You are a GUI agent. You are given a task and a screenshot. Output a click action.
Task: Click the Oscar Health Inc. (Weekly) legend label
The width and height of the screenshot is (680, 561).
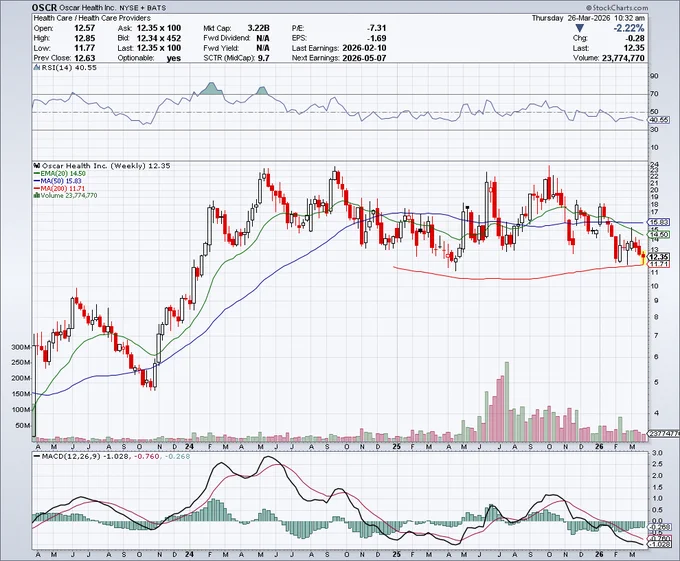[102, 166]
